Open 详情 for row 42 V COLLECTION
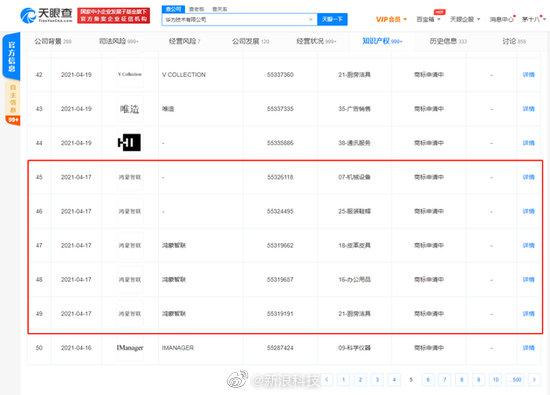The width and height of the screenshot is (550, 395). (529, 75)
